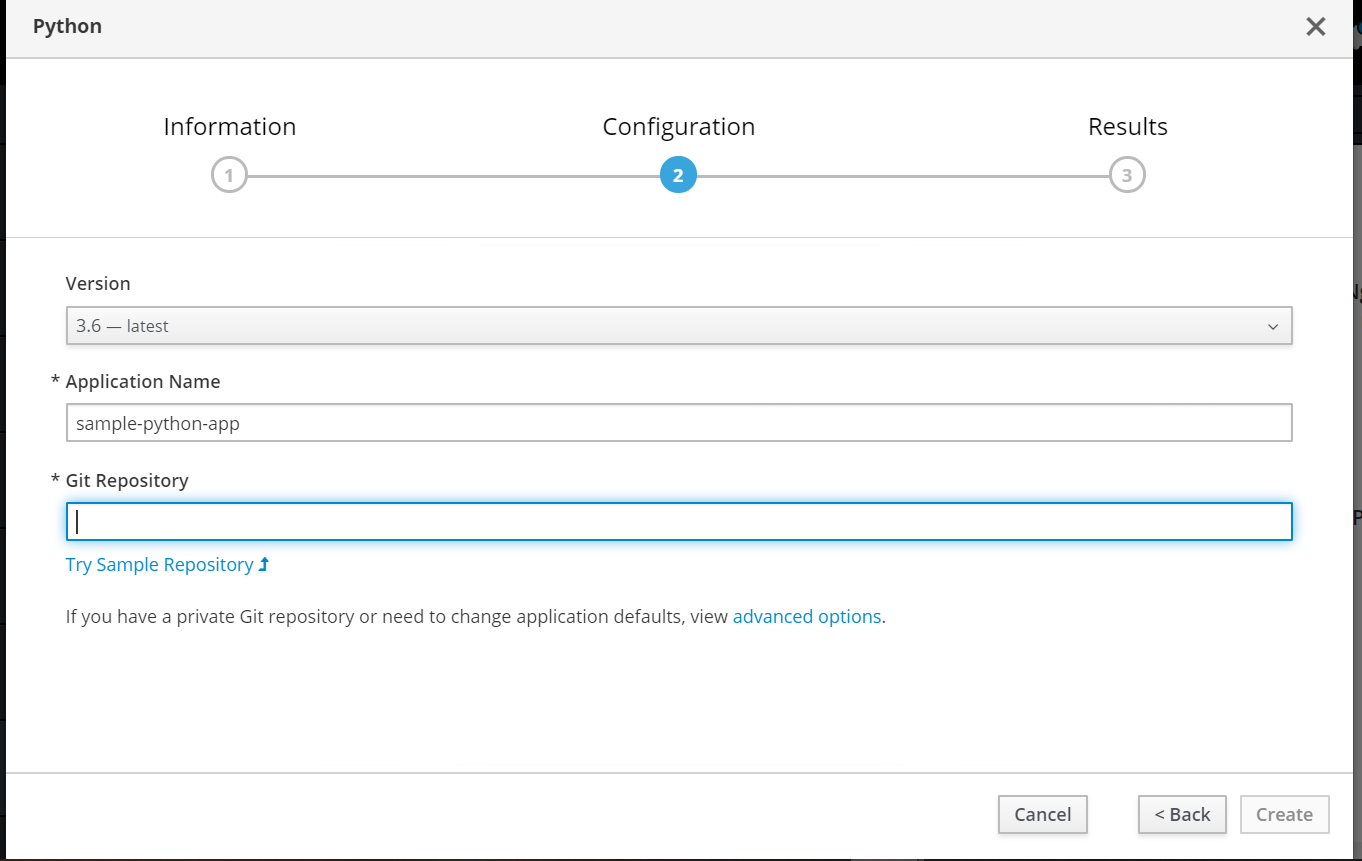This screenshot has height=861, width=1362.
Task: Click the Results step circle numbered 3
Action: (1127, 174)
